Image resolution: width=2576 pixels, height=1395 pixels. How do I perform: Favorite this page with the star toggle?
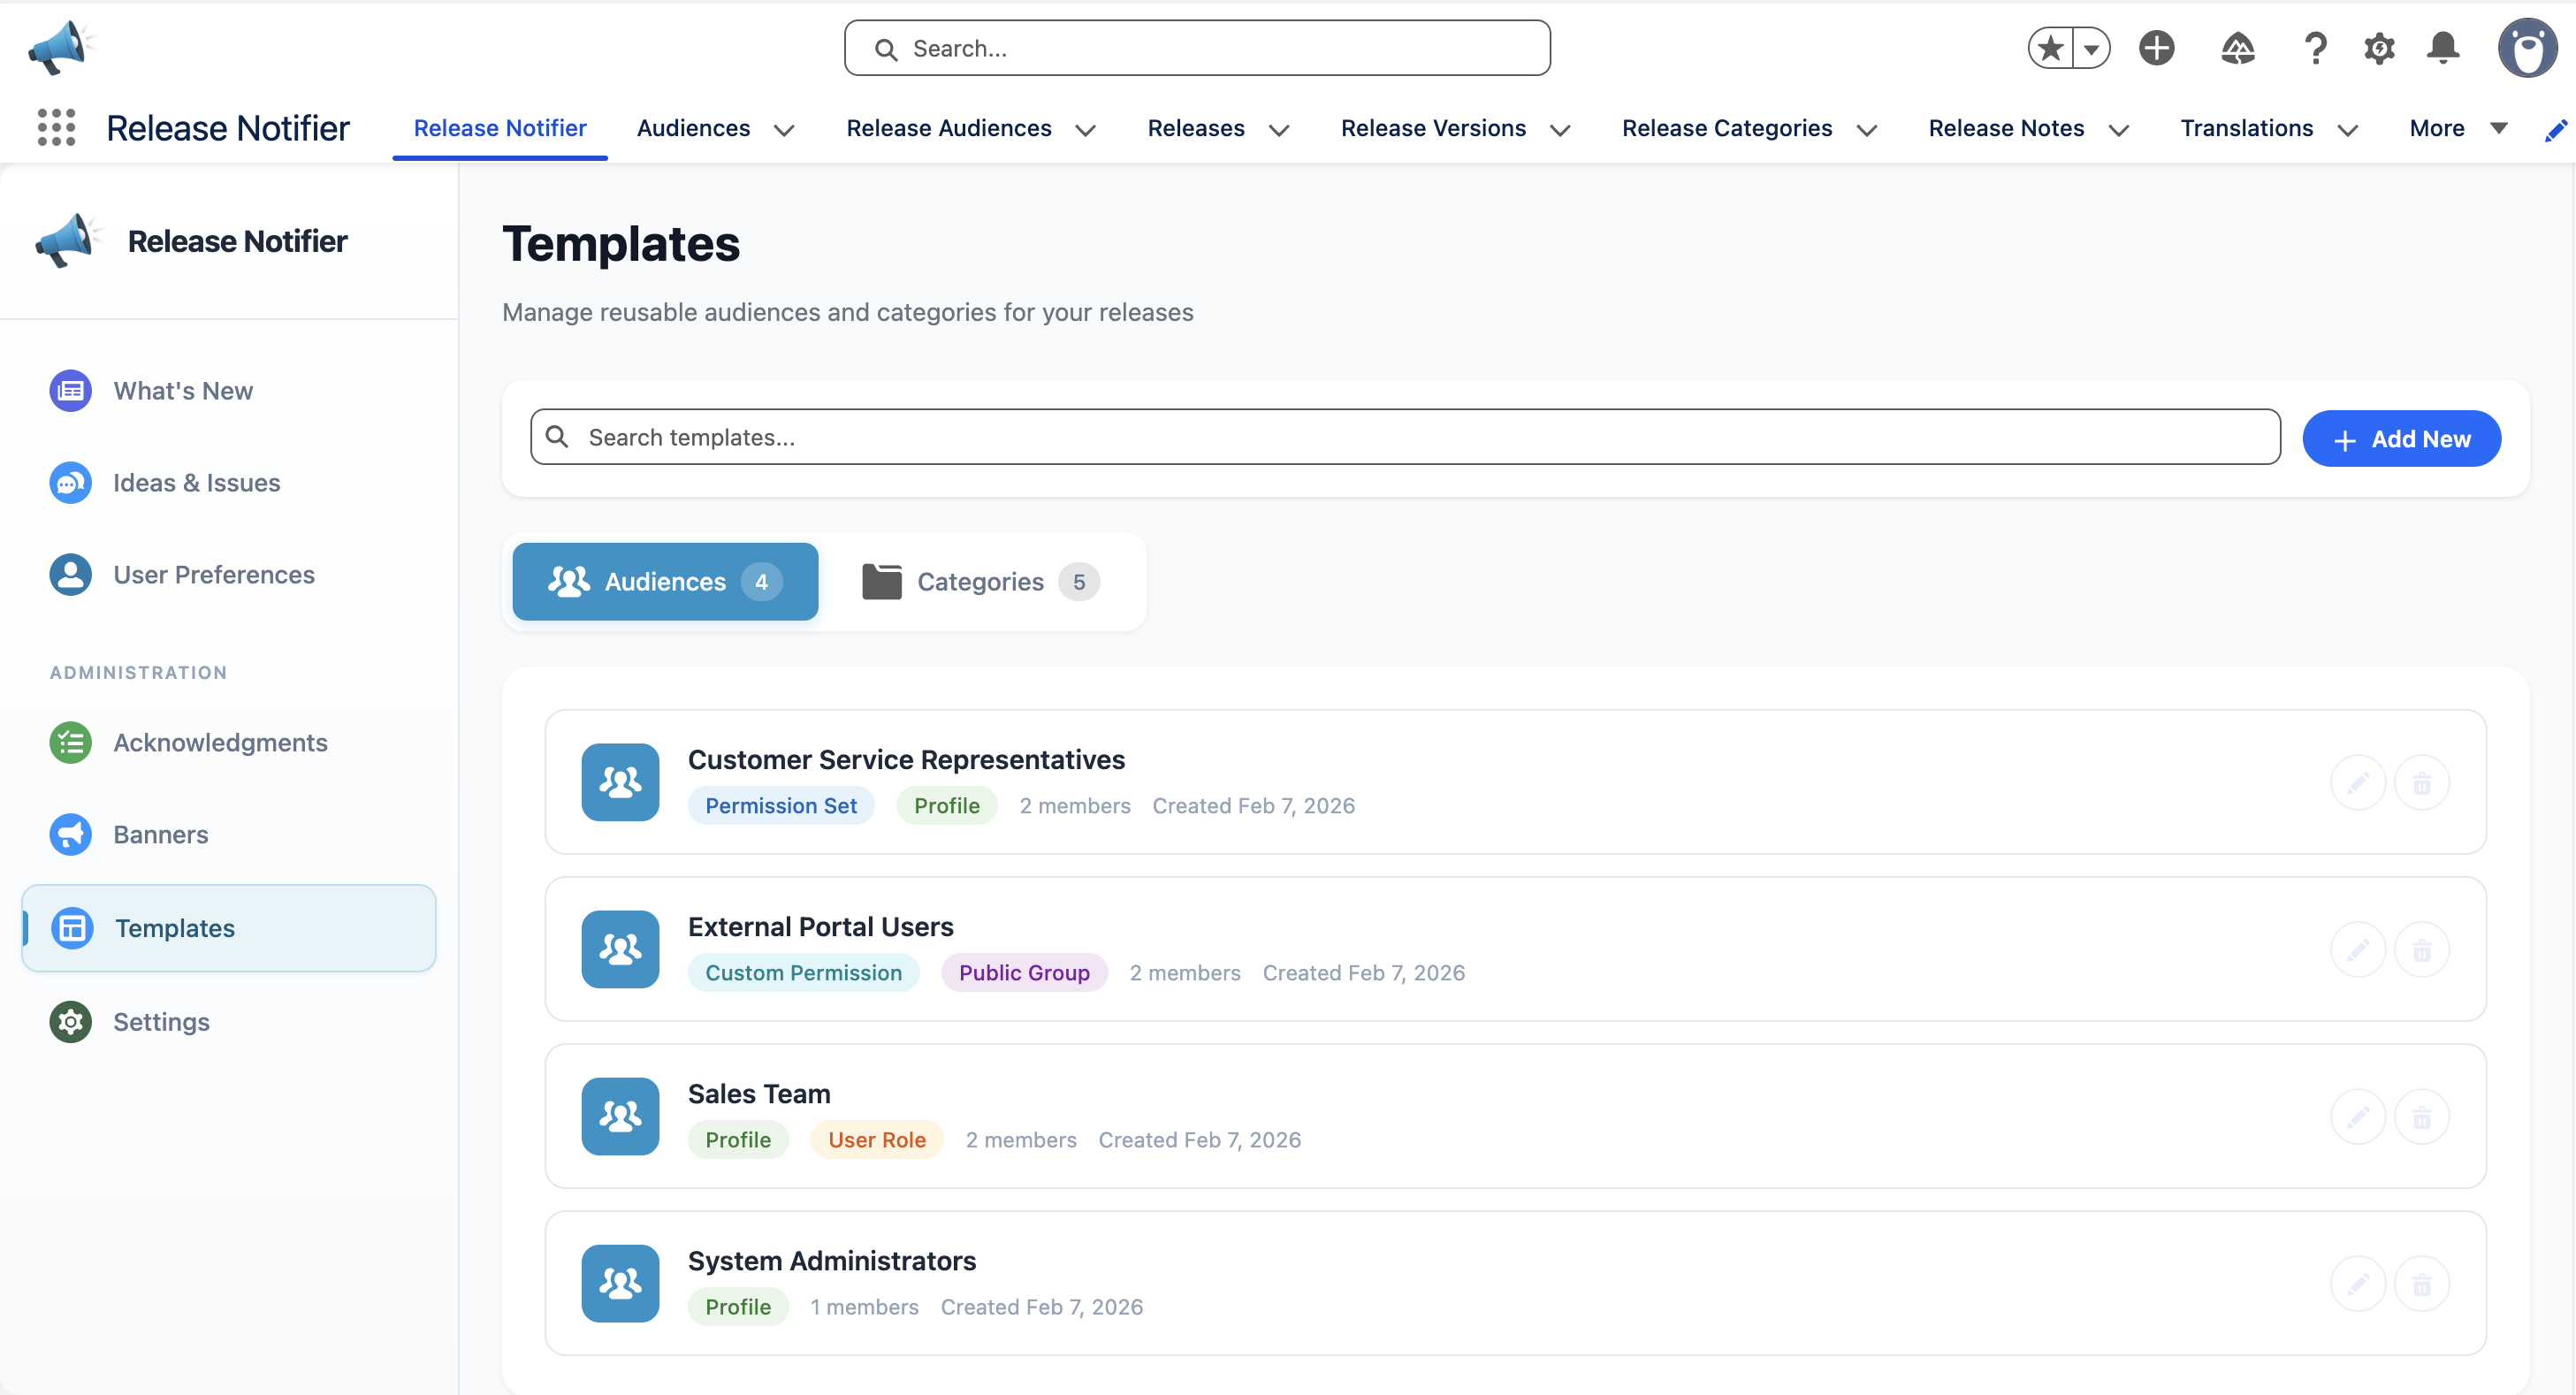coord(2049,47)
